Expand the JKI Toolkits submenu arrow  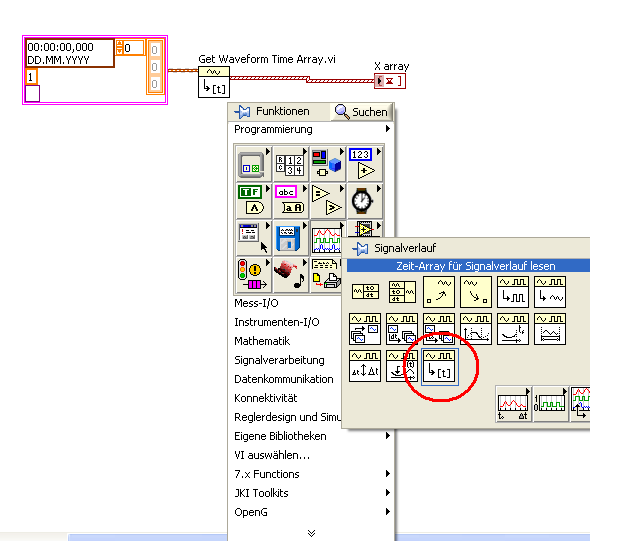pyautogui.click(x=387, y=492)
